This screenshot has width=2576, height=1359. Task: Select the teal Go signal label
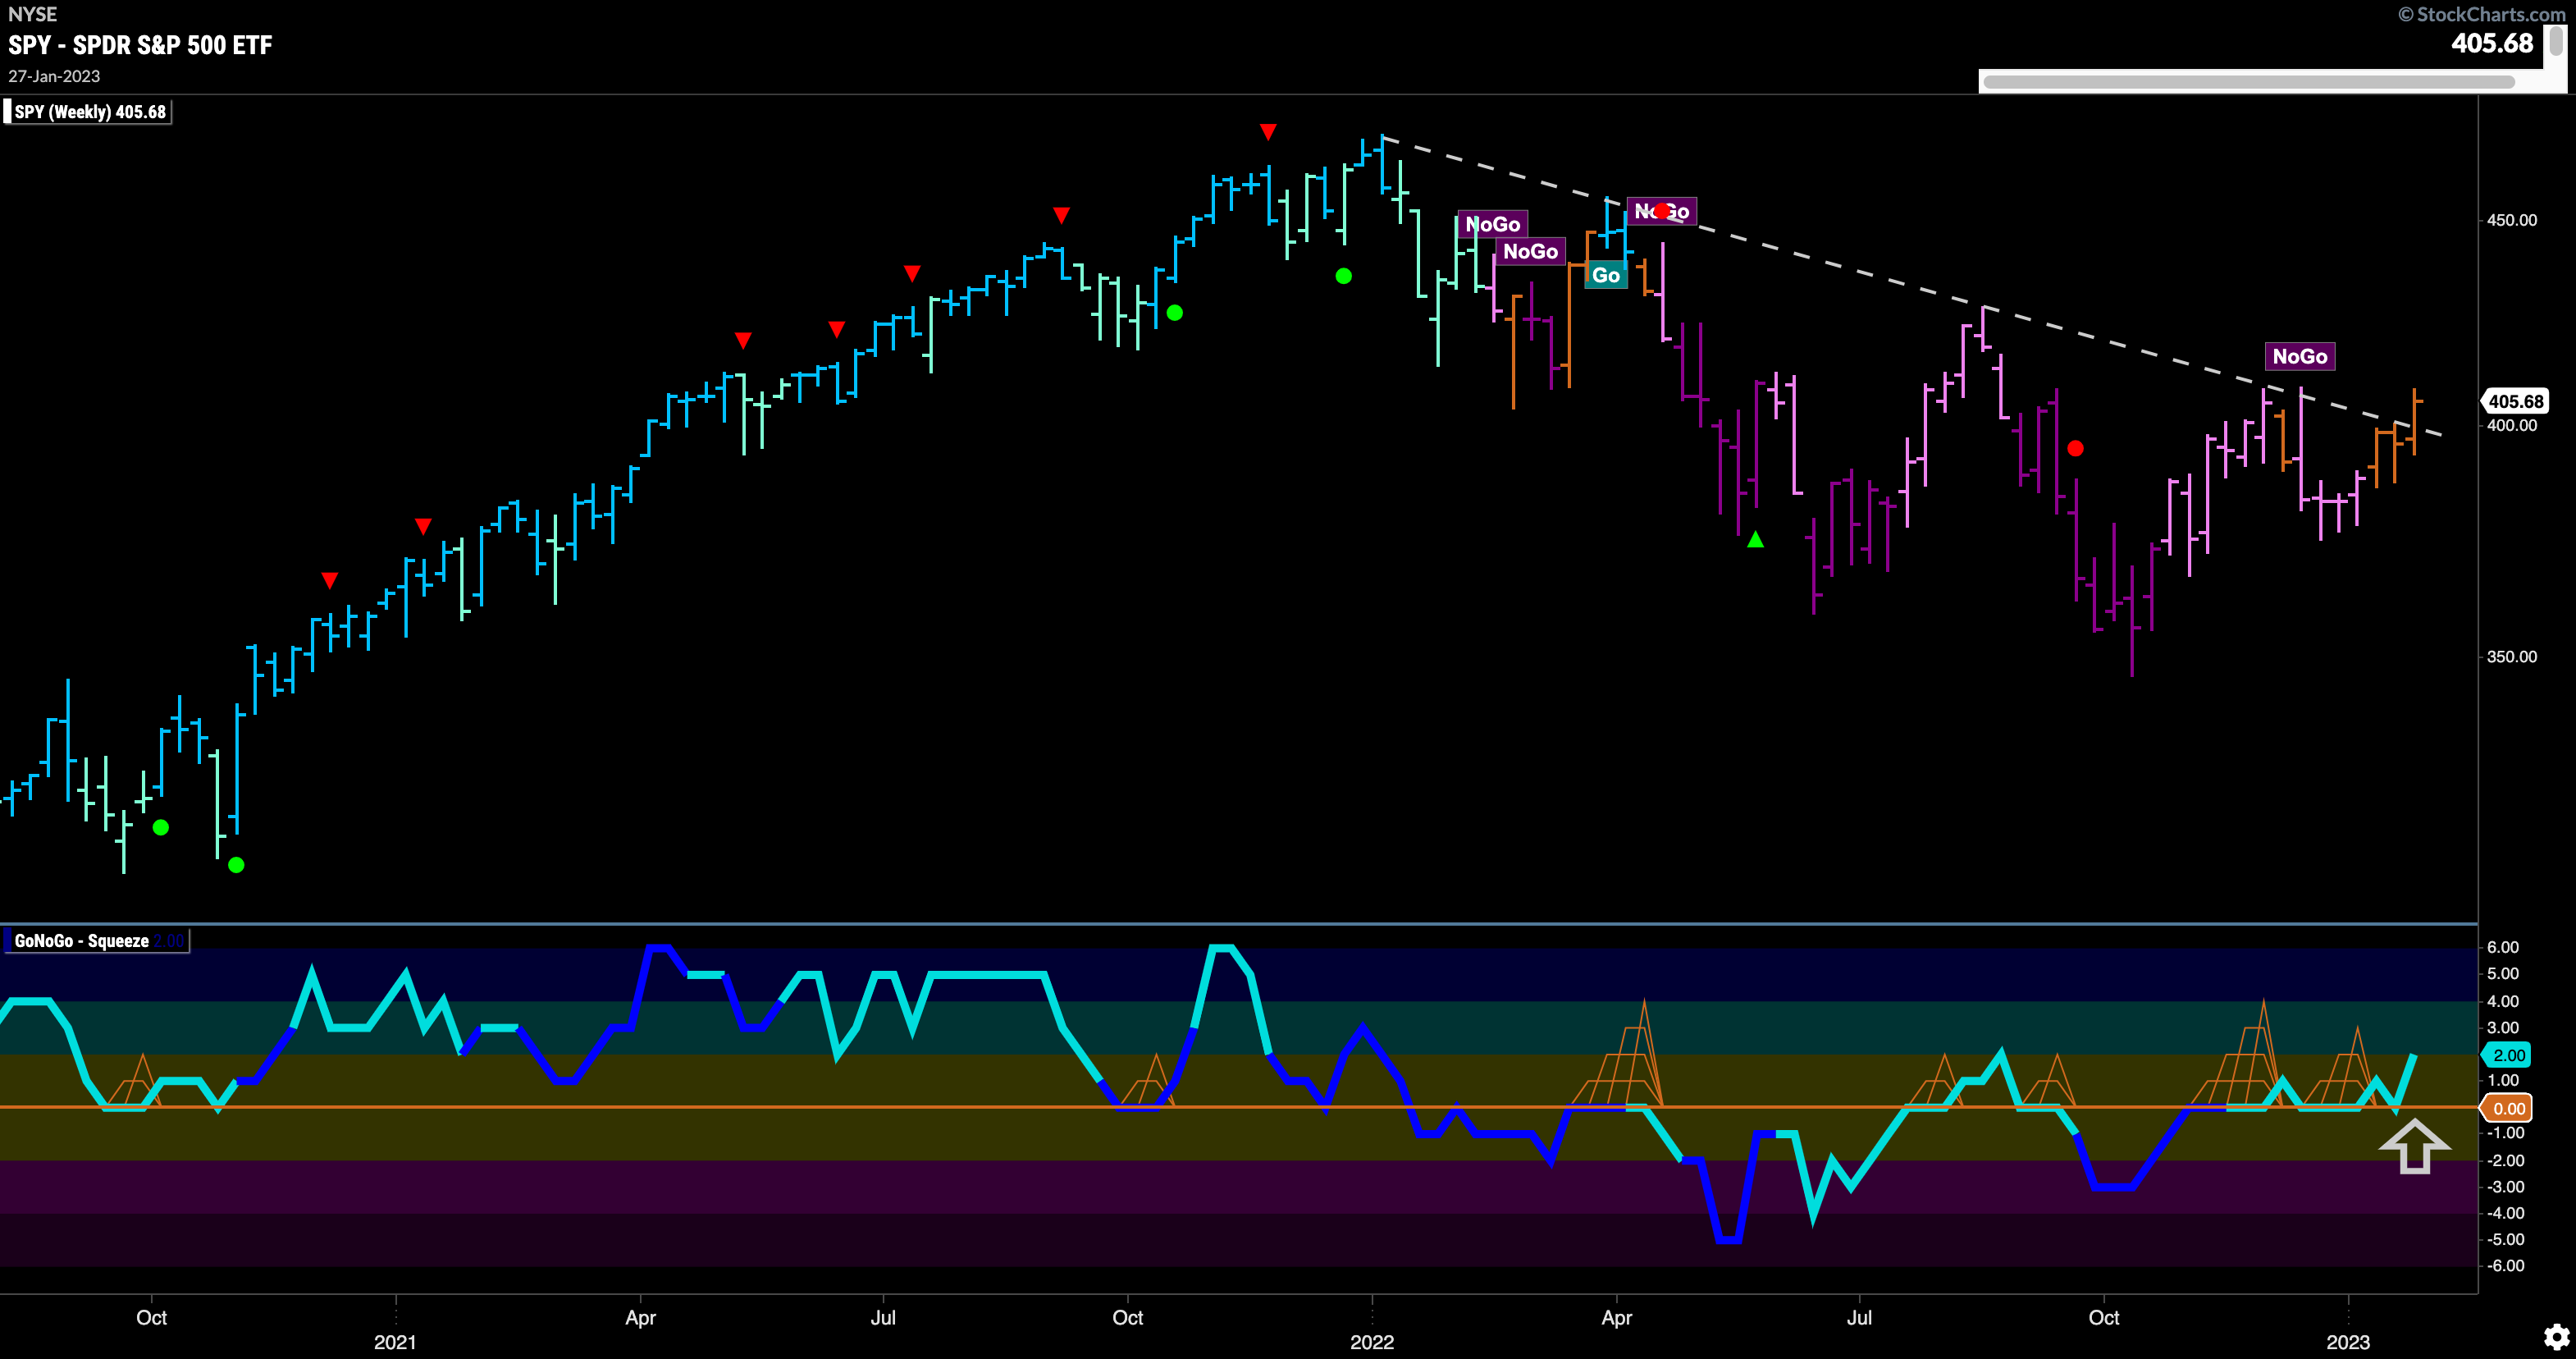1605,275
